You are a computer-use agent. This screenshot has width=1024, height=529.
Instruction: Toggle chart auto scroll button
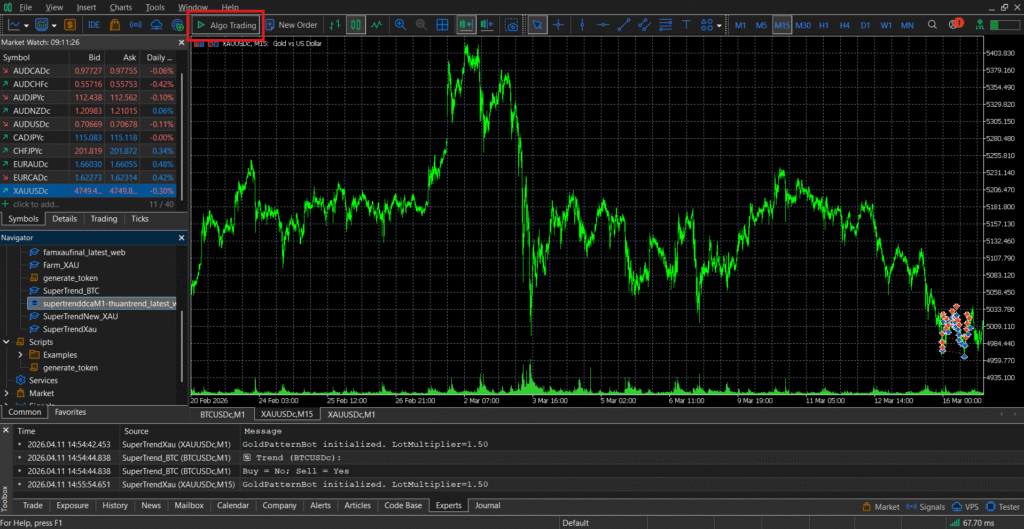(x=465, y=24)
